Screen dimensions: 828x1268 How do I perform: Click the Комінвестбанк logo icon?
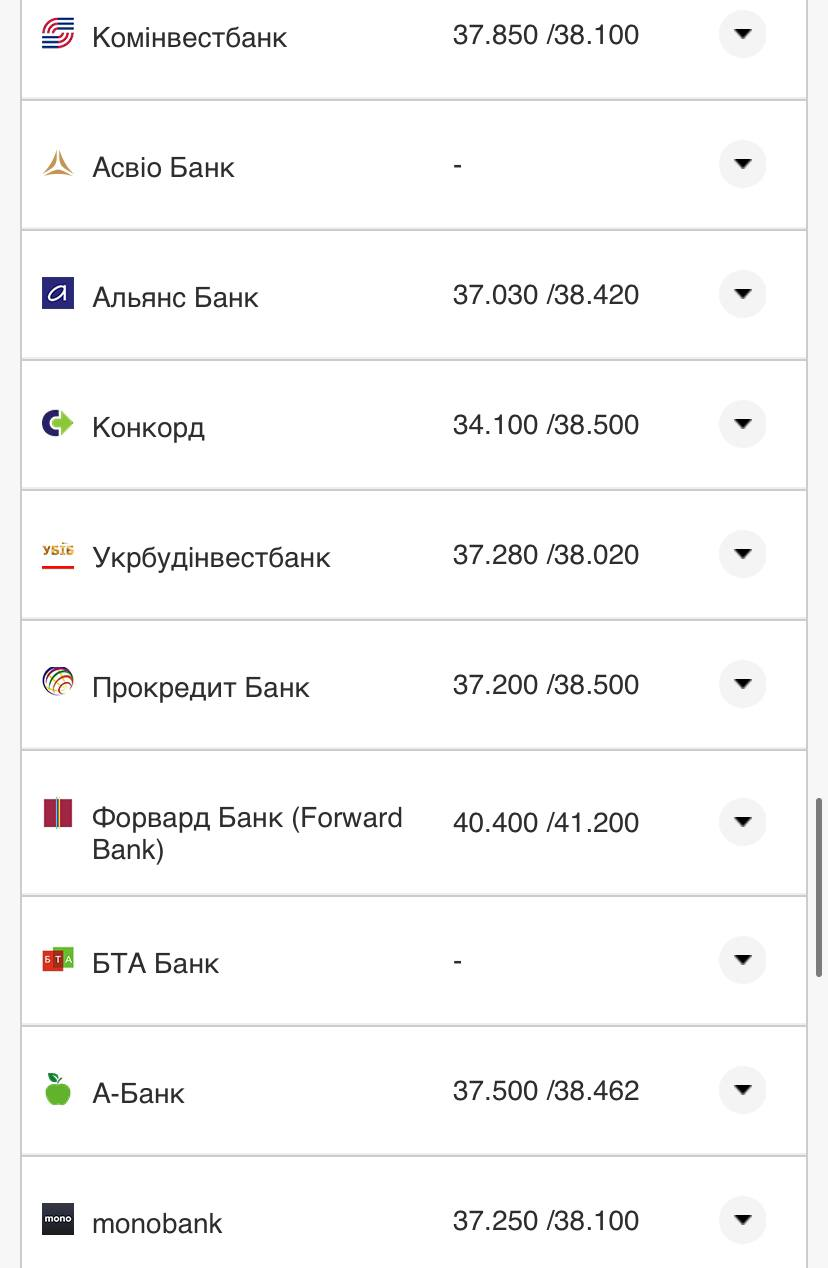tap(58, 35)
